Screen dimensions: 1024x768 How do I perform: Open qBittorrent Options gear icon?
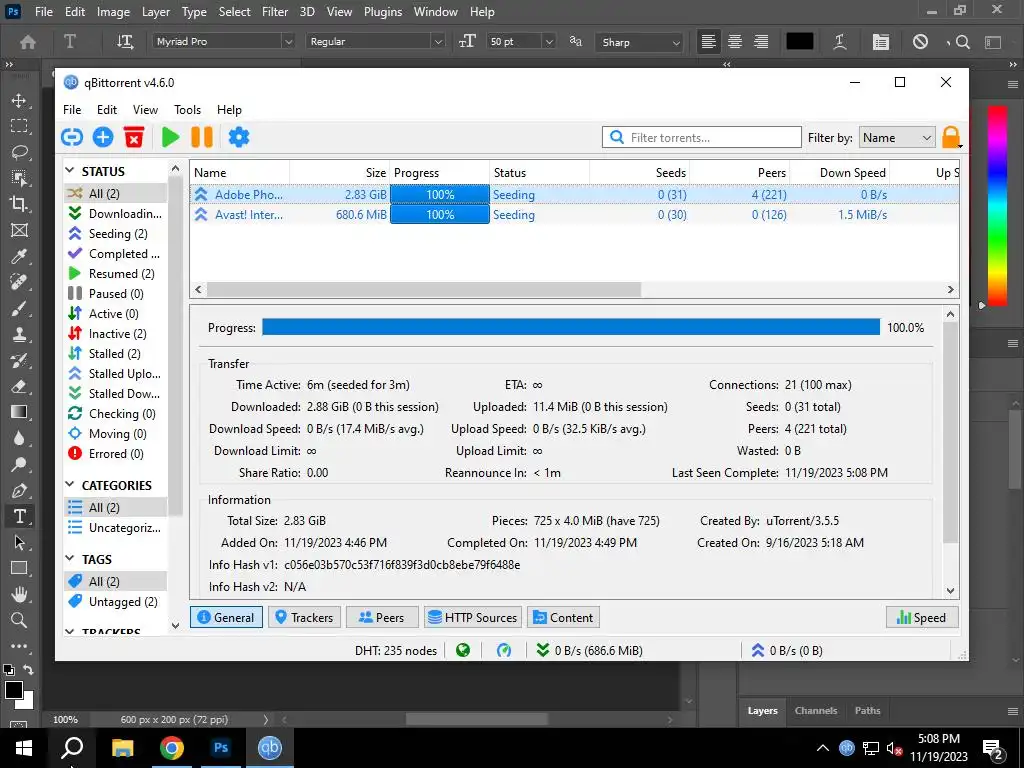239,137
